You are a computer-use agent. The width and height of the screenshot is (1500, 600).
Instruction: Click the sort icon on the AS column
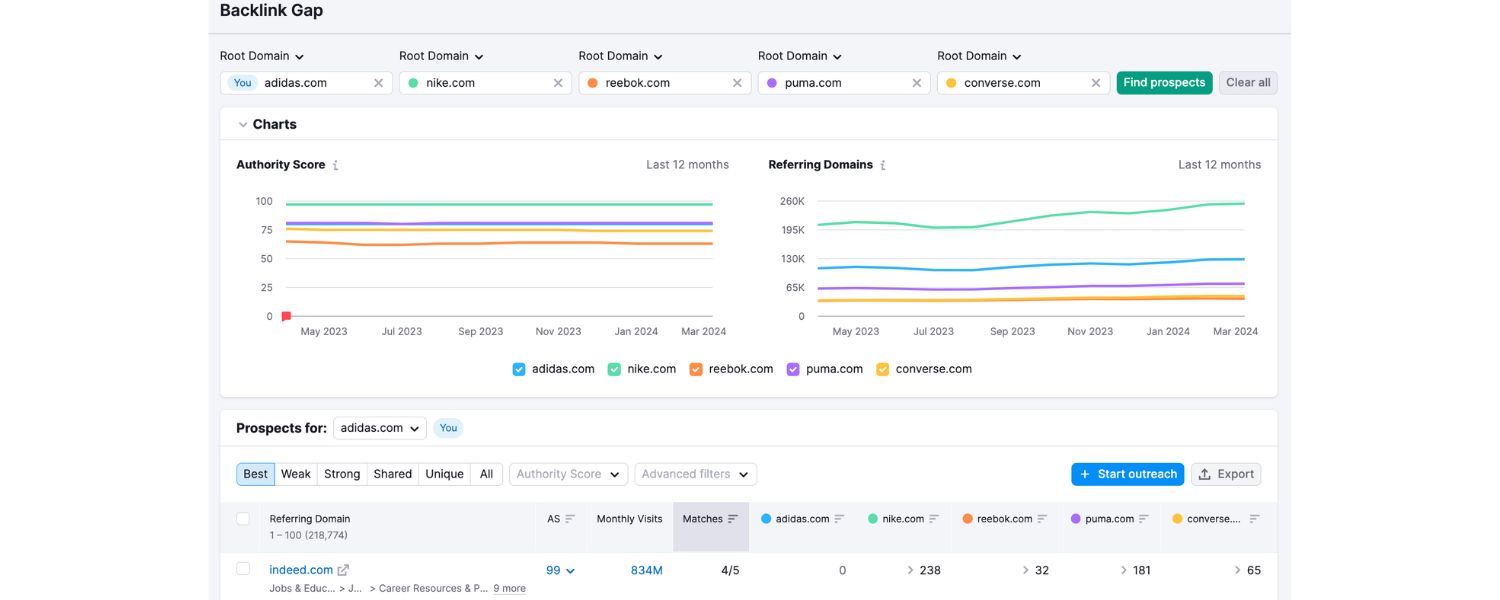point(568,518)
